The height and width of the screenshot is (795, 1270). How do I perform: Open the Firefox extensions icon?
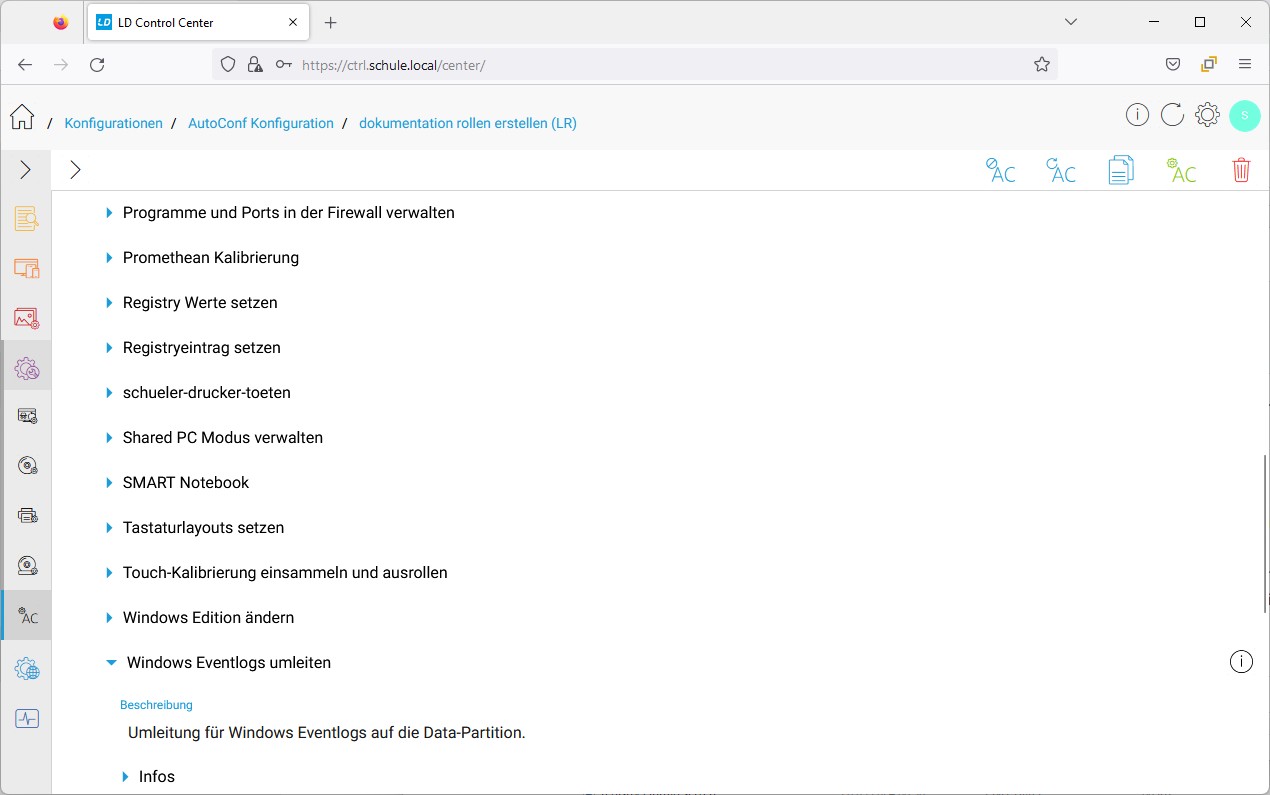tap(1209, 64)
